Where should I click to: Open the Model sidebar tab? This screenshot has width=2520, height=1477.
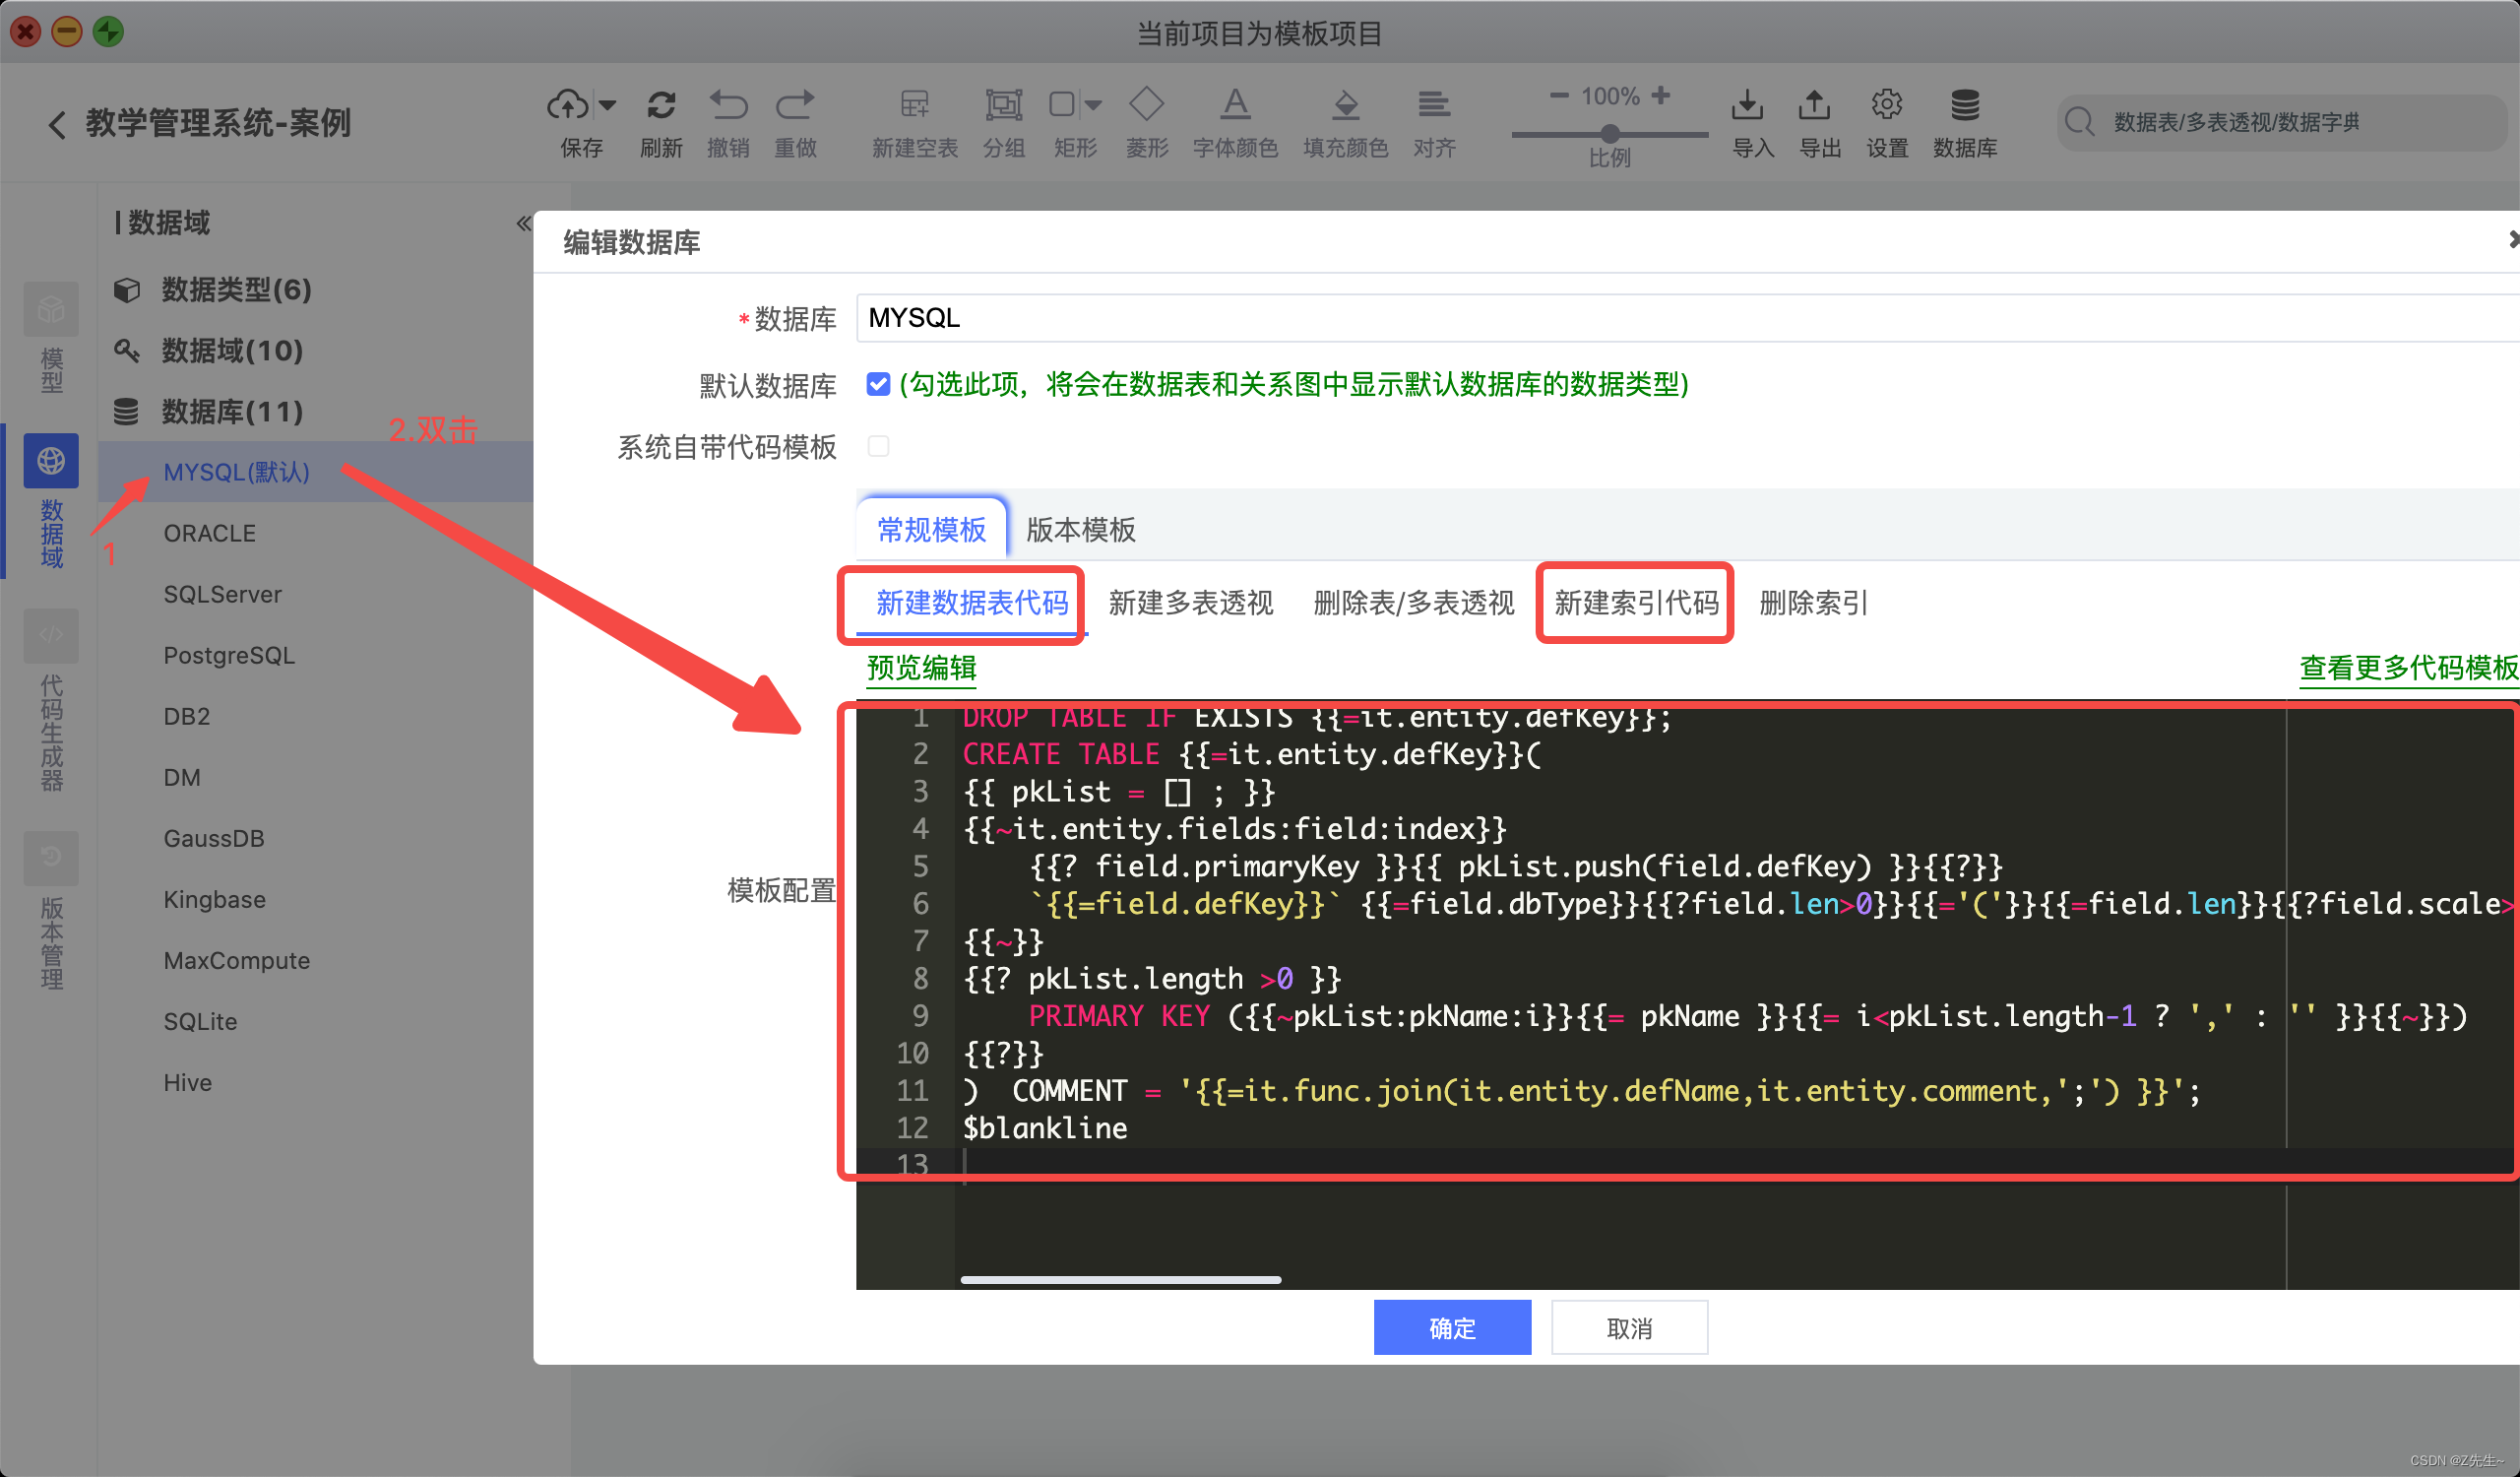pos(51,337)
